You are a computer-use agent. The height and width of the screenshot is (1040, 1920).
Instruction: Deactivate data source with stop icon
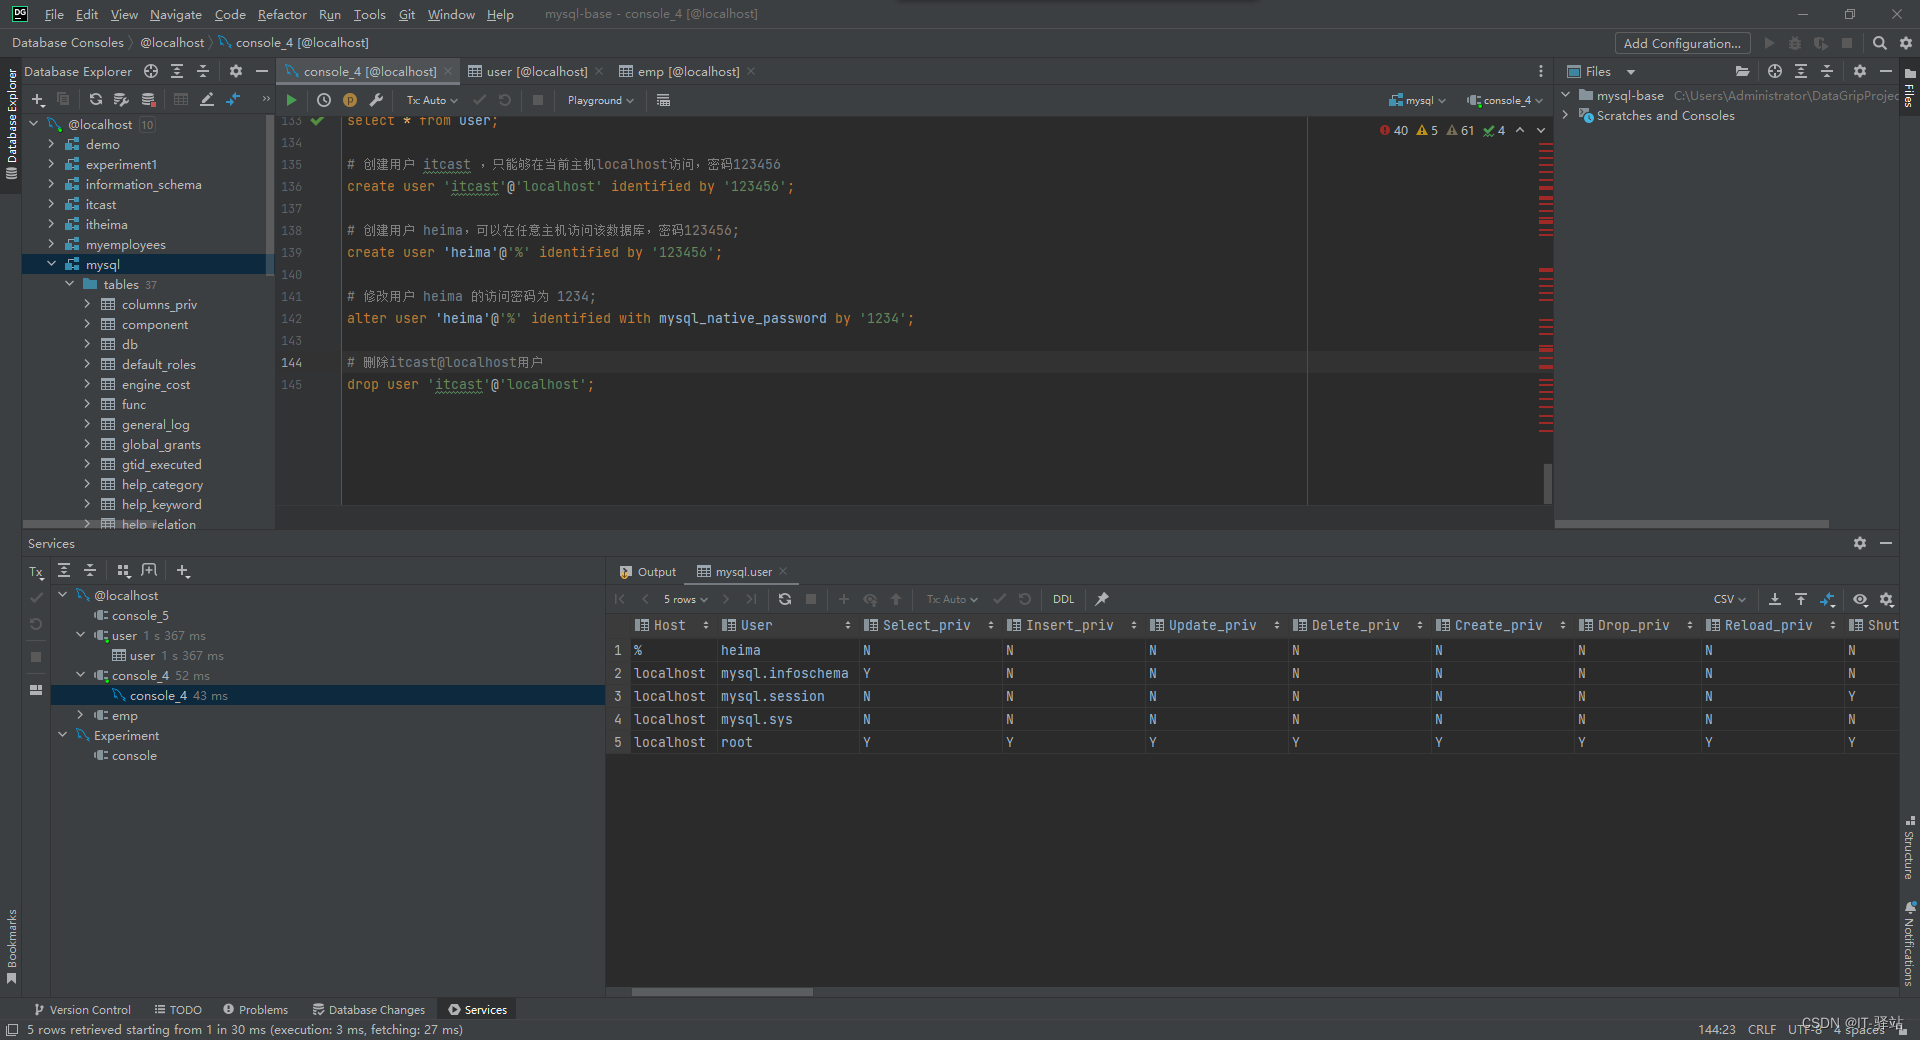[148, 100]
